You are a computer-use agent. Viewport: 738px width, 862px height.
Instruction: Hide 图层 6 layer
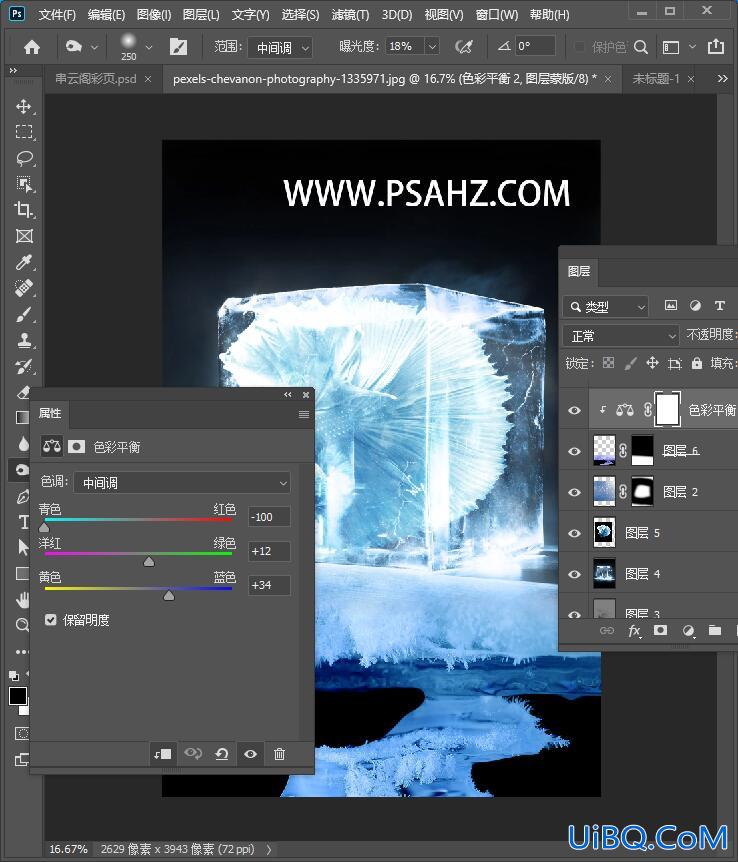pyautogui.click(x=574, y=451)
